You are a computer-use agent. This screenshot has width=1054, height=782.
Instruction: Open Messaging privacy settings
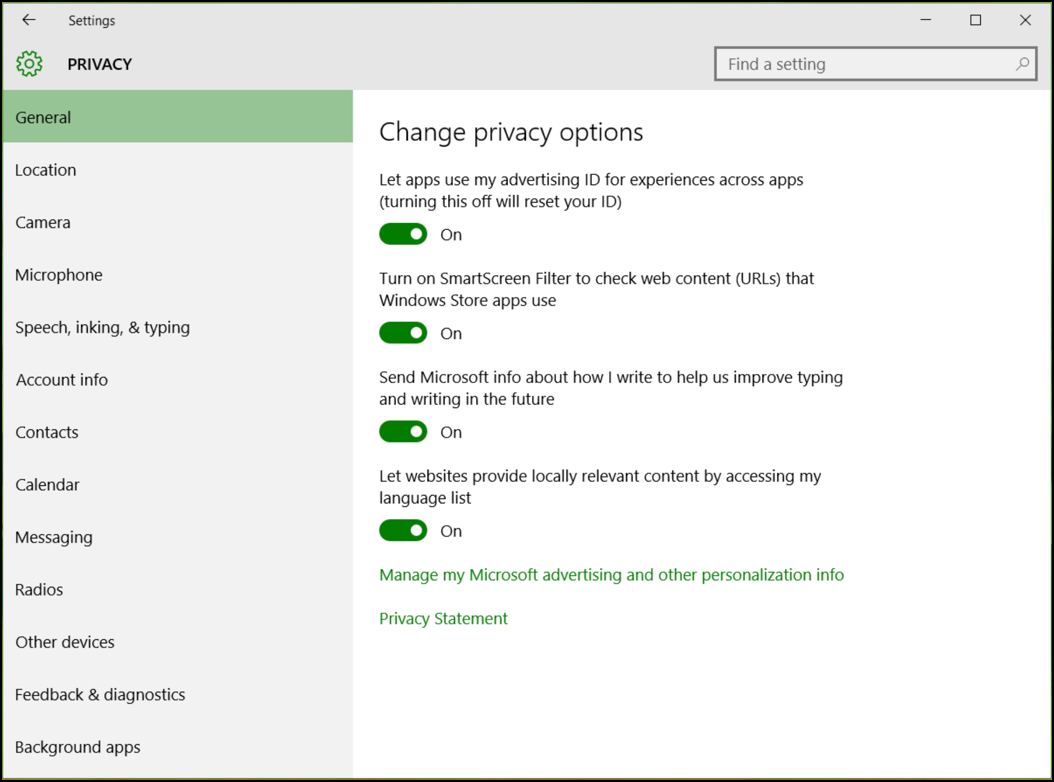pos(53,537)
